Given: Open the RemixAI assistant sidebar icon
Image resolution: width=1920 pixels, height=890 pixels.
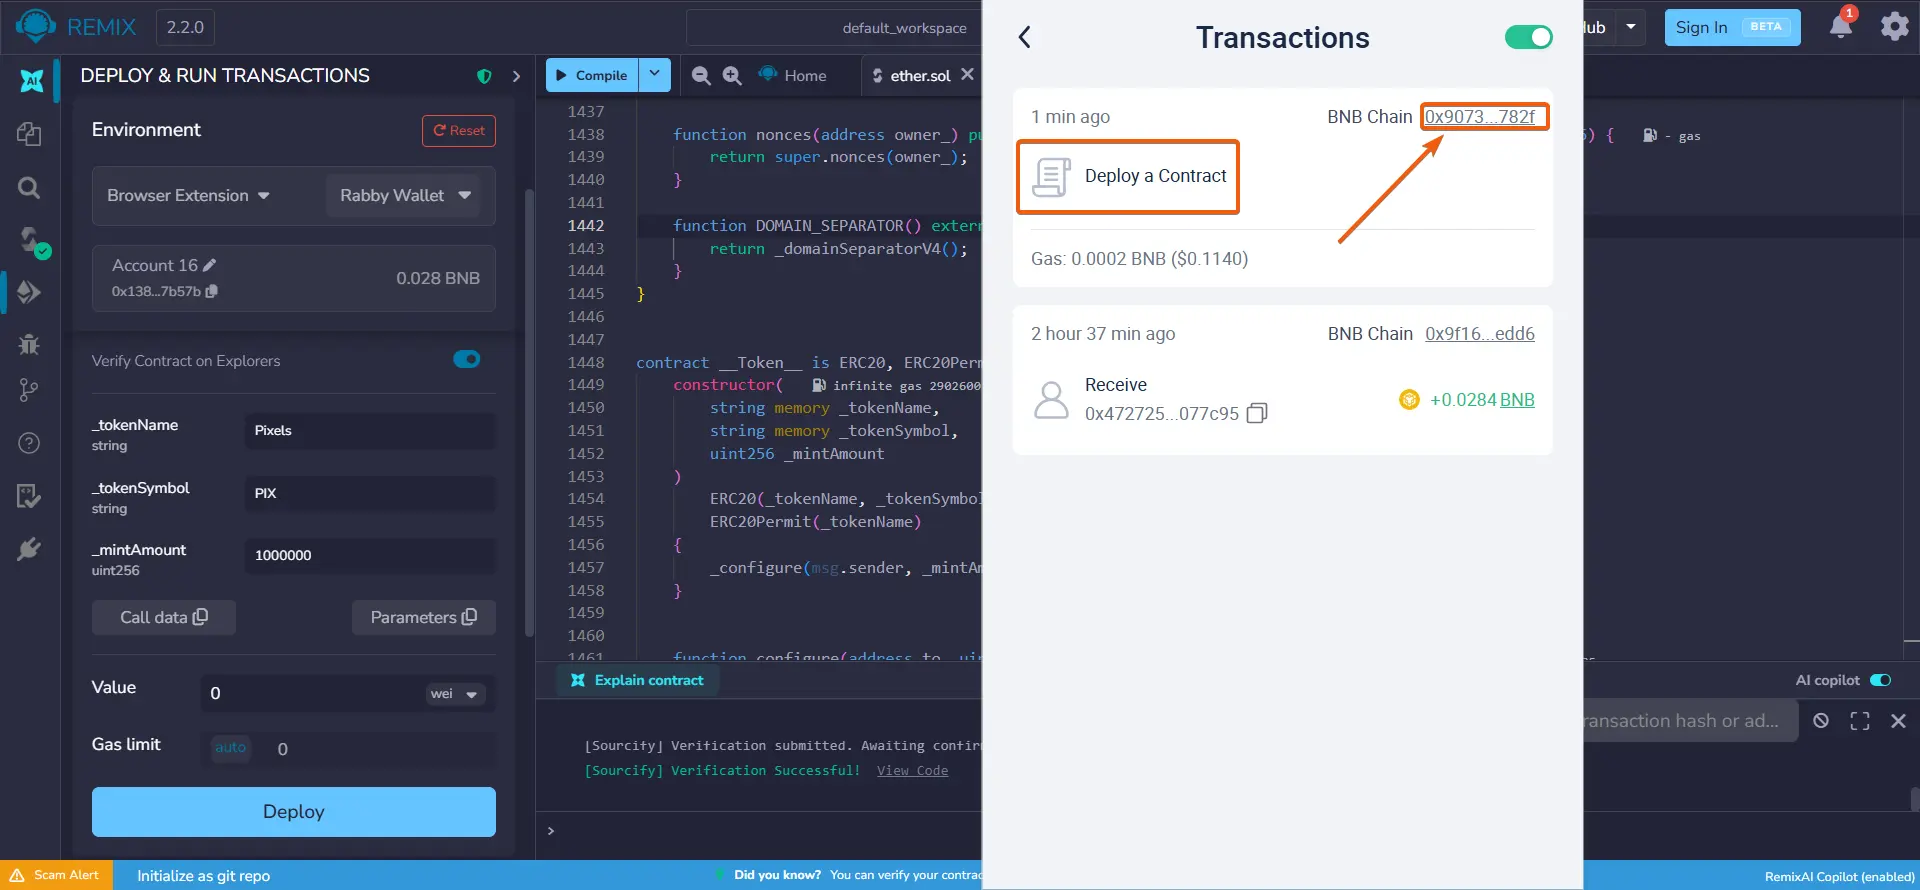Looking at the screenshot, I should tap(31, 81).
